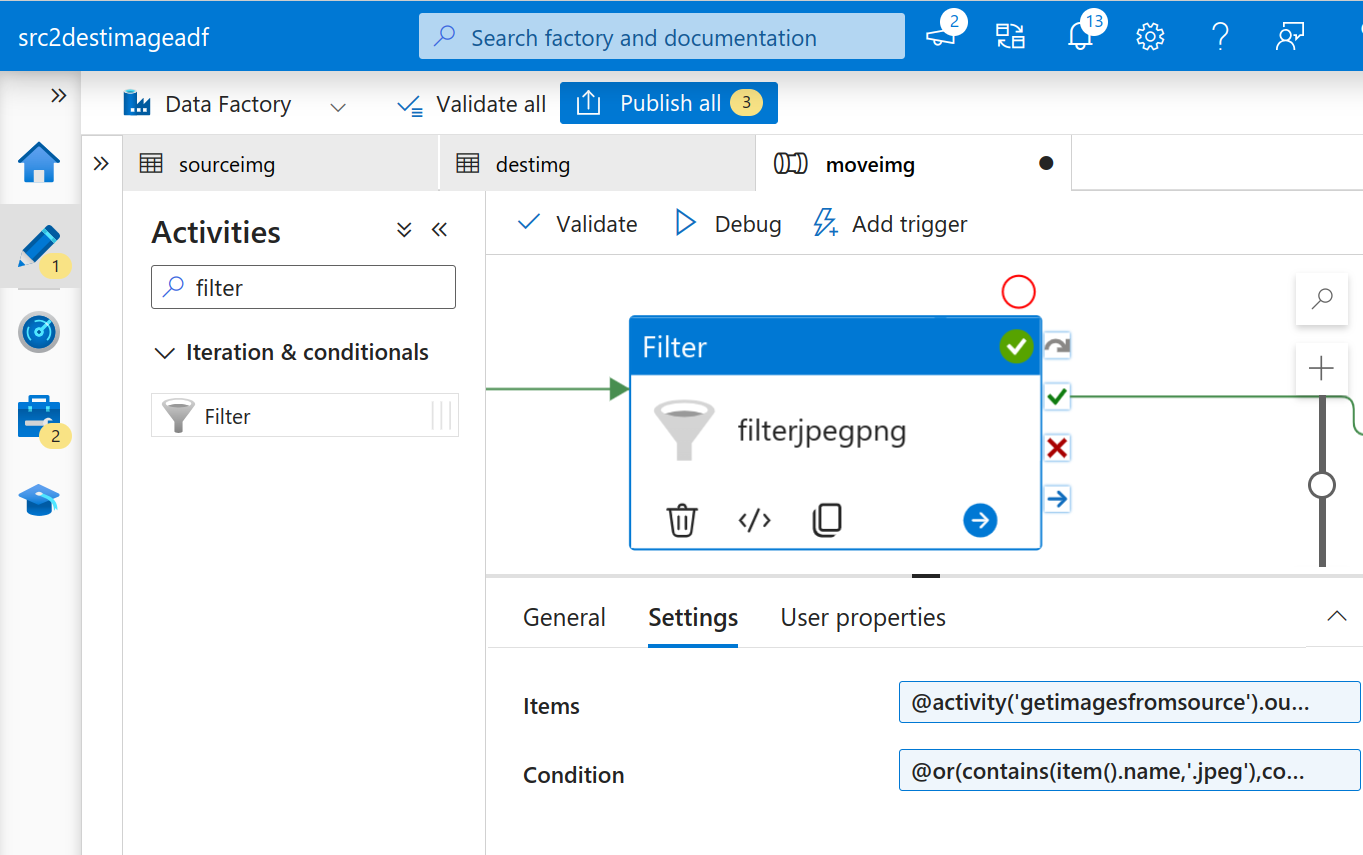Click the Condition expression field

(1129, 770)
